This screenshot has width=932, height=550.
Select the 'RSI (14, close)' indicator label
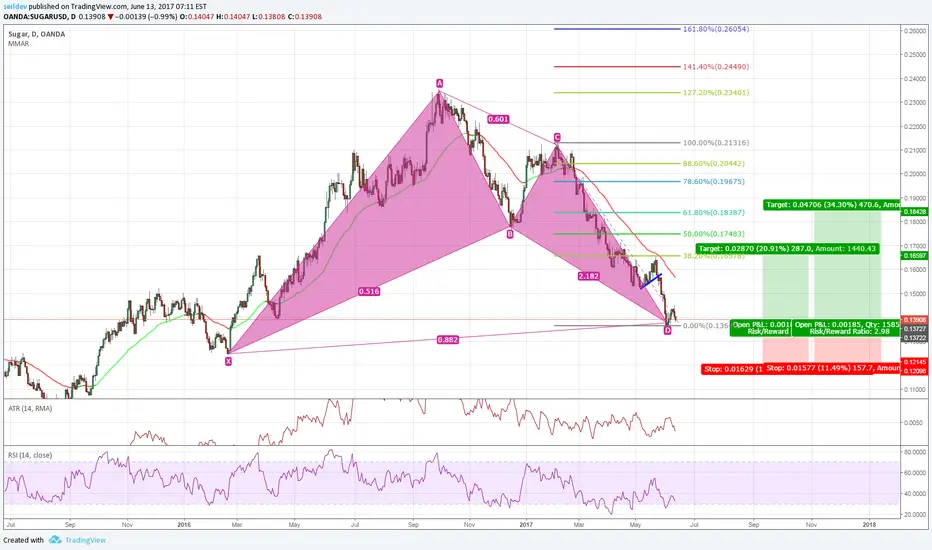tap(30, 455)
